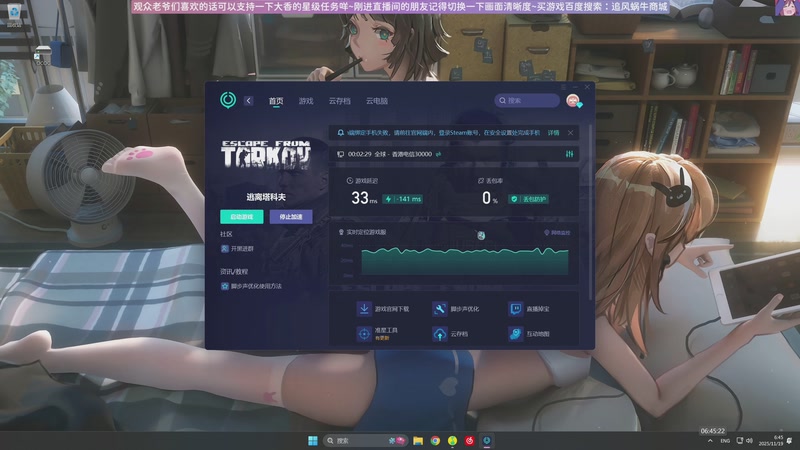Click the green accelerator logo icon
The height and width of the screenshot is (450, 800).
228,100
